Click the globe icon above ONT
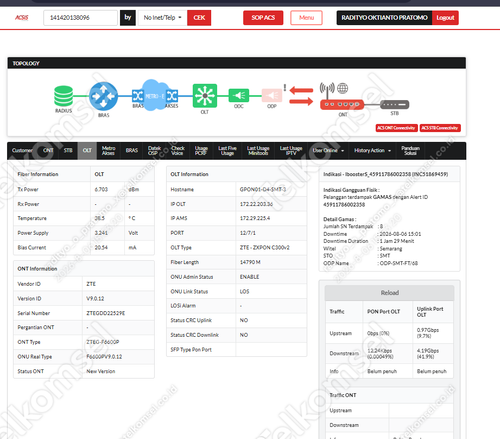 pyautogui.click(x=342, y=88)
